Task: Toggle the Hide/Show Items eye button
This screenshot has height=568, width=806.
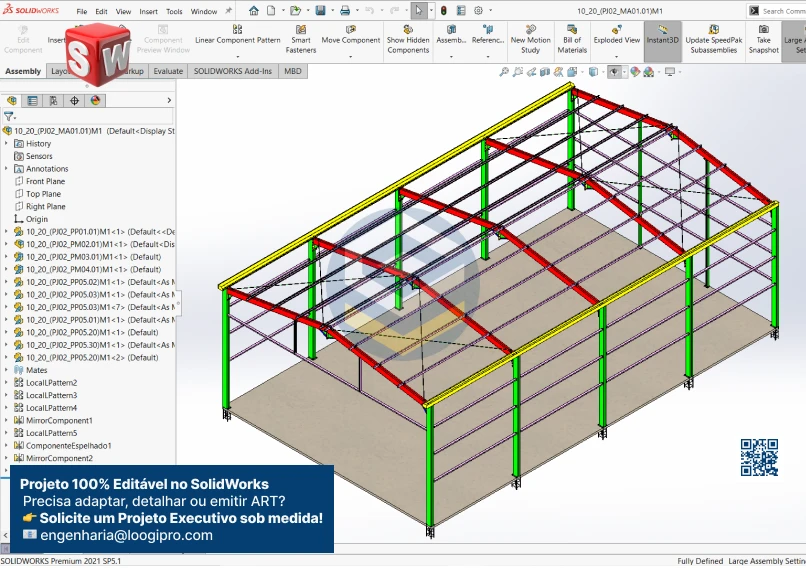Action: (x=613, y=72)
